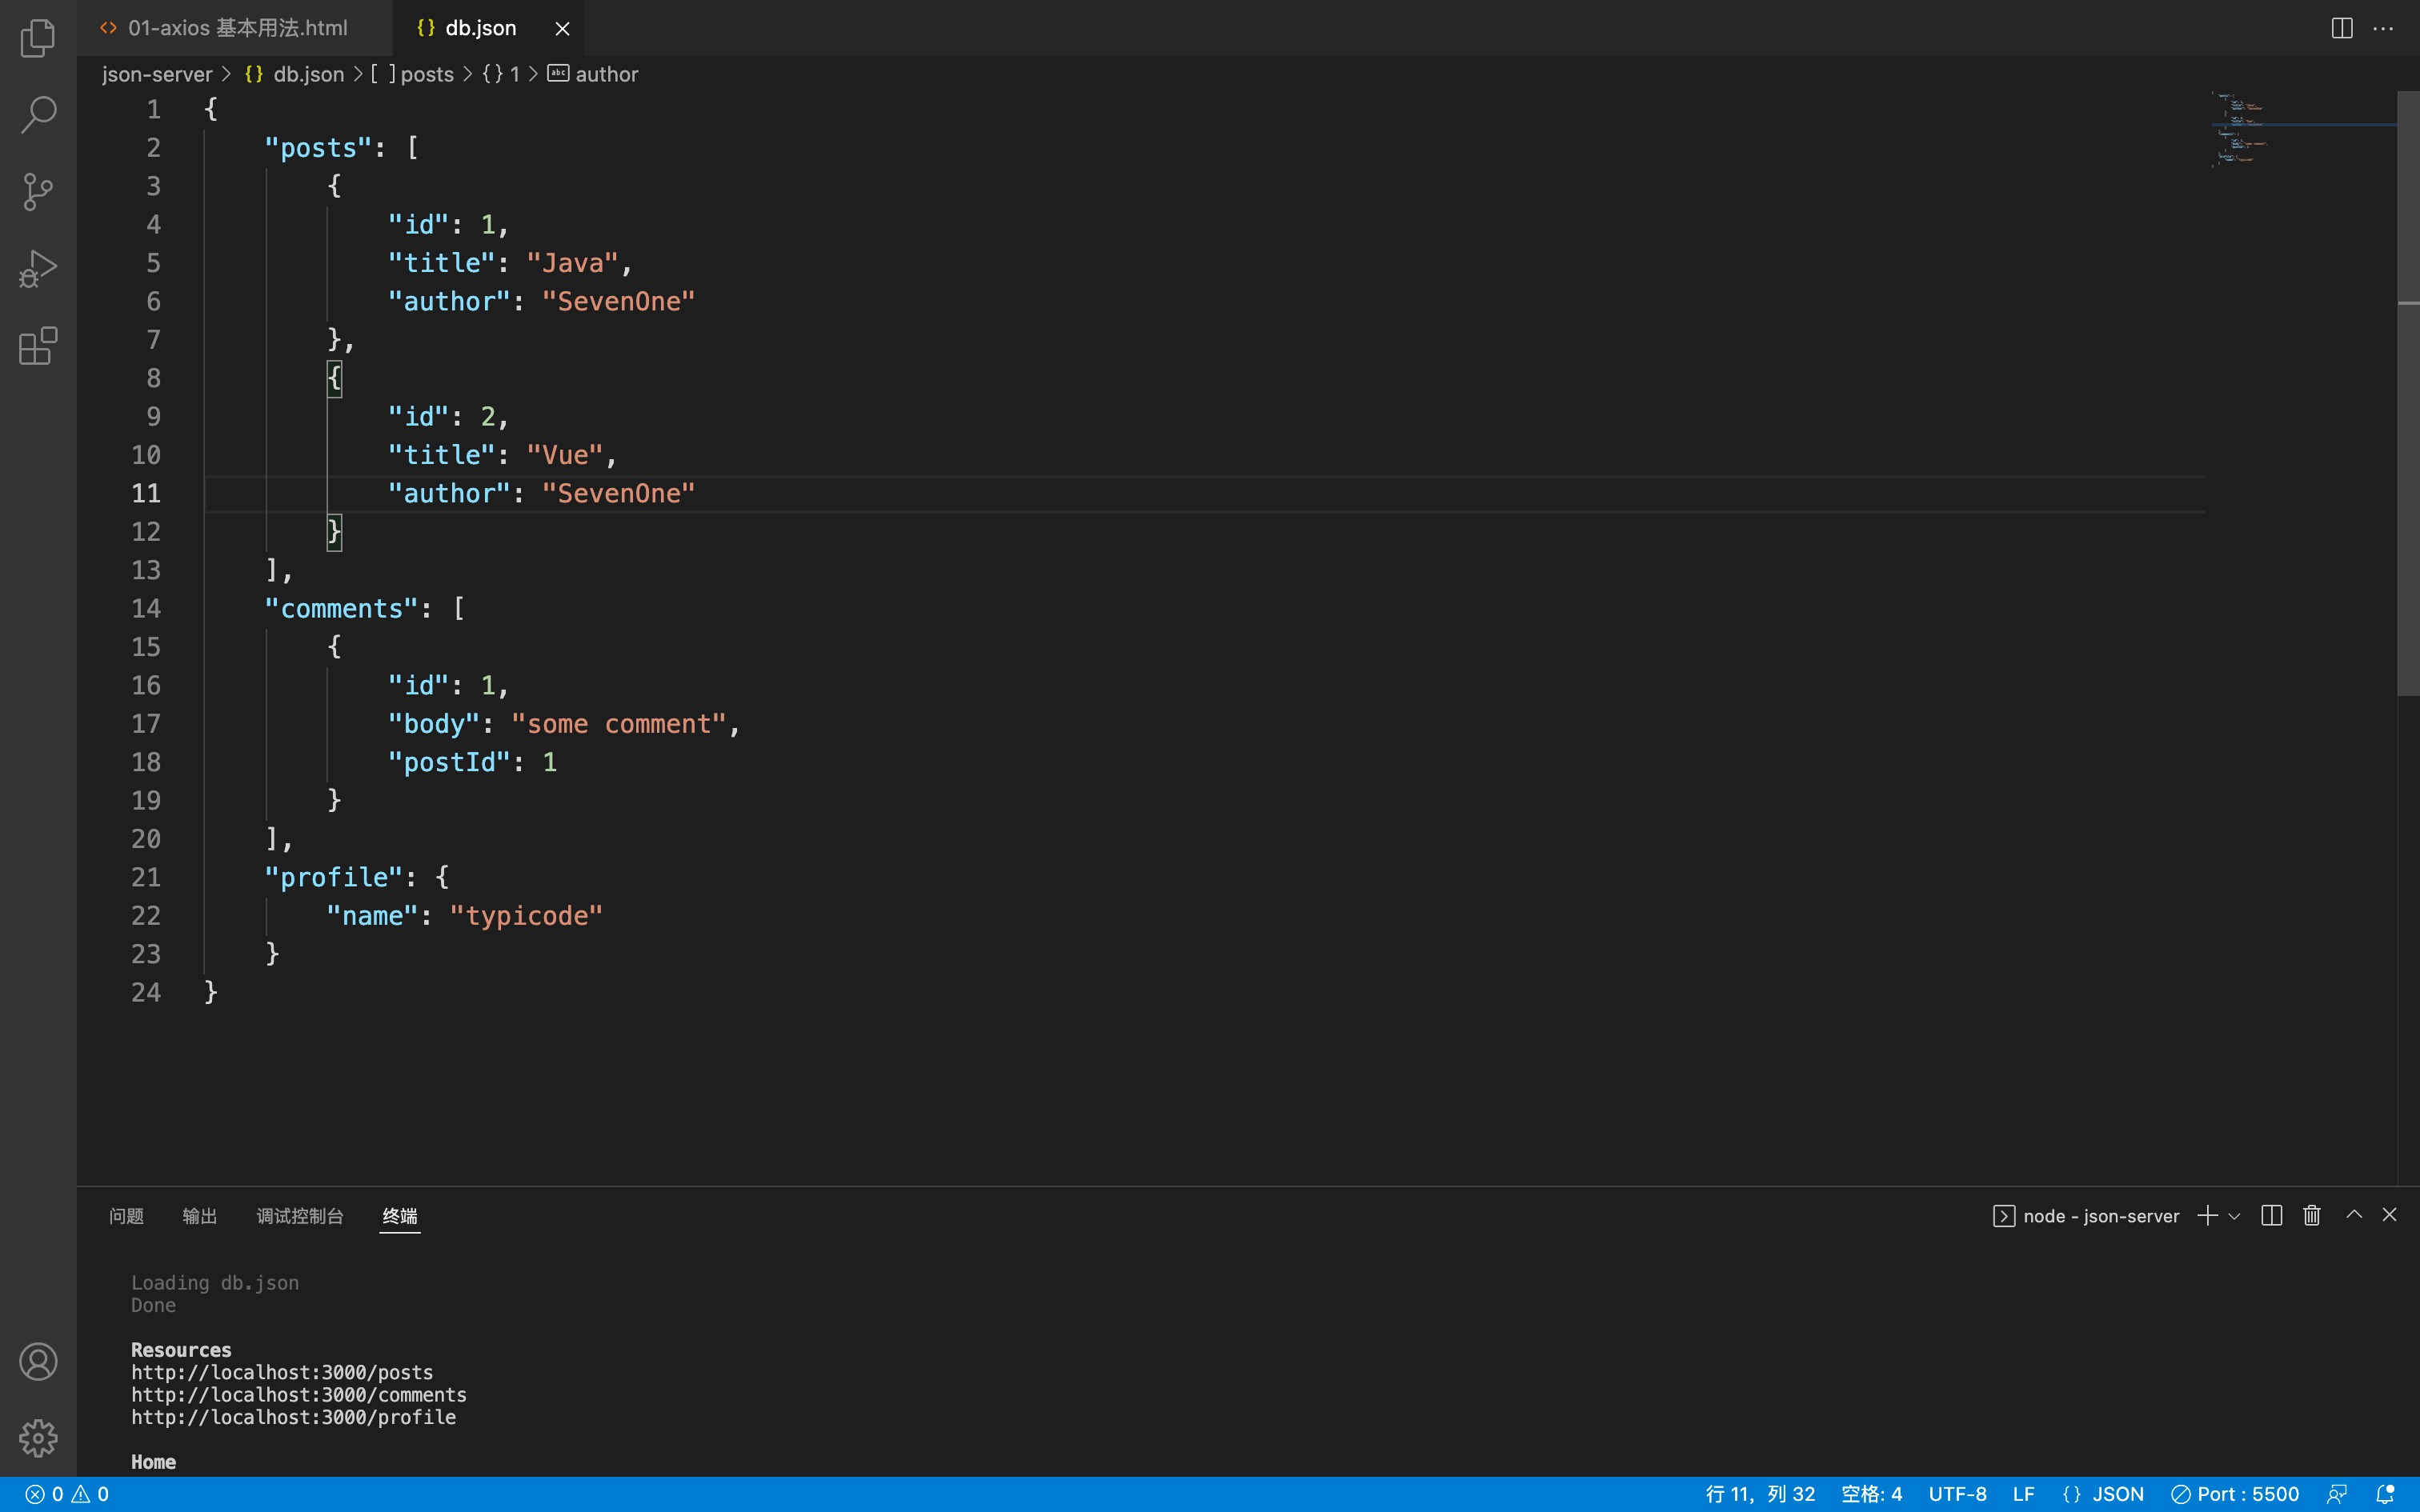The image size is (2420, 1512).
Task: Open the Explorer view in activity bar
Action: 38,38
